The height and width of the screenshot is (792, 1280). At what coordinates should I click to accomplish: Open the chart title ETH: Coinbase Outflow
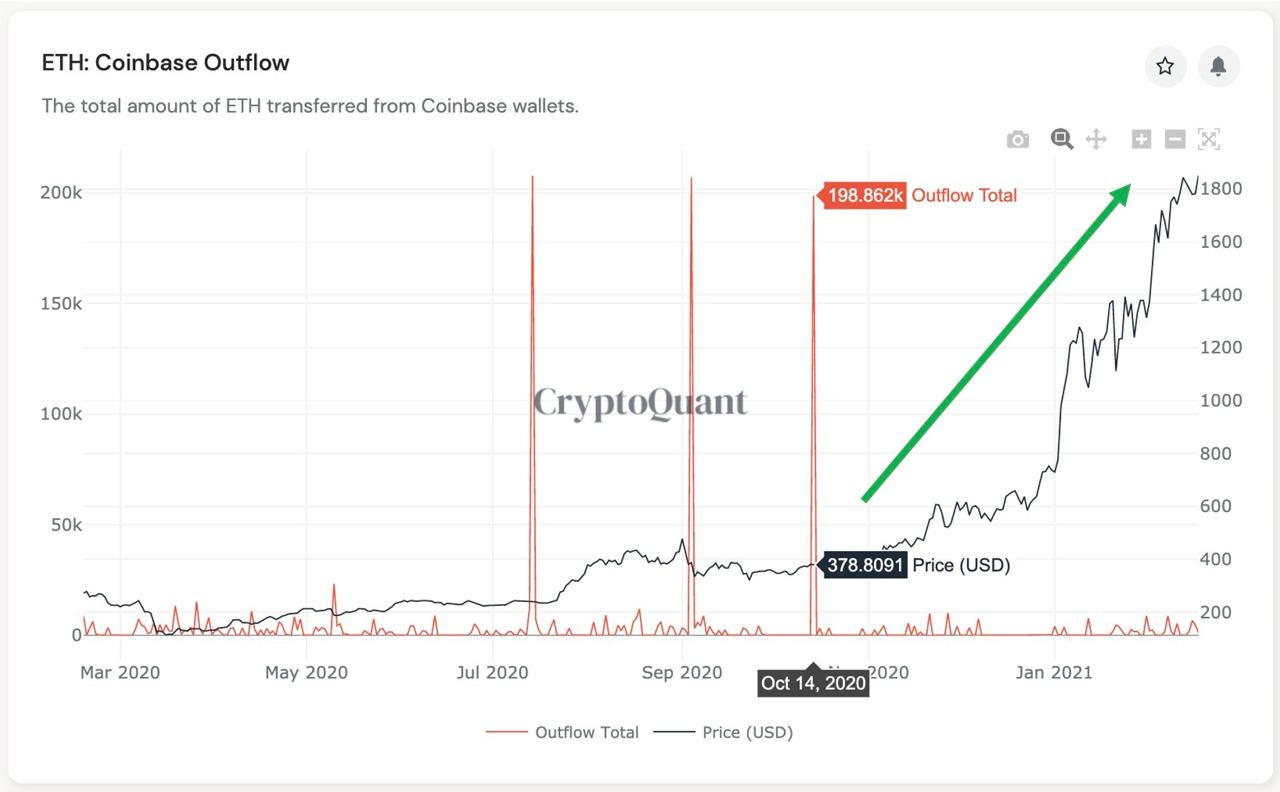164,62
